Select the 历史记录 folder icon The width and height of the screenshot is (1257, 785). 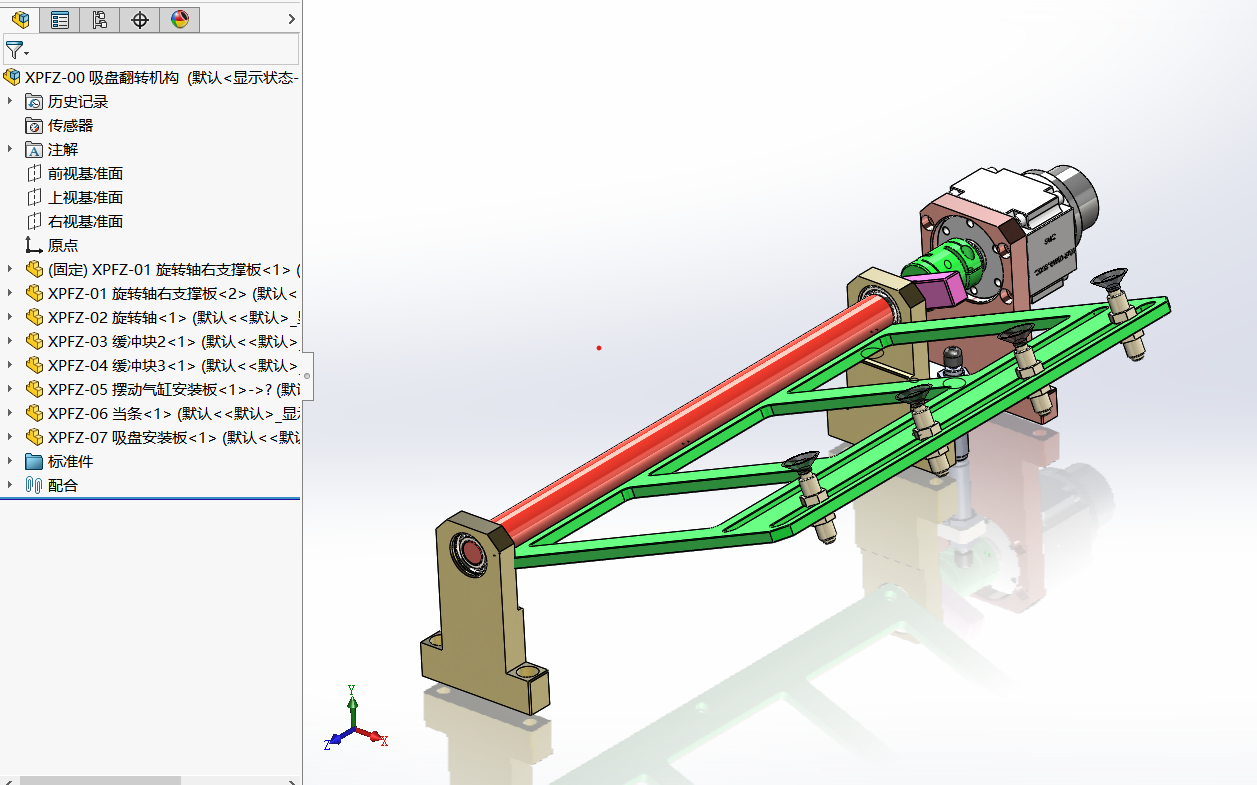coord(34,101)
